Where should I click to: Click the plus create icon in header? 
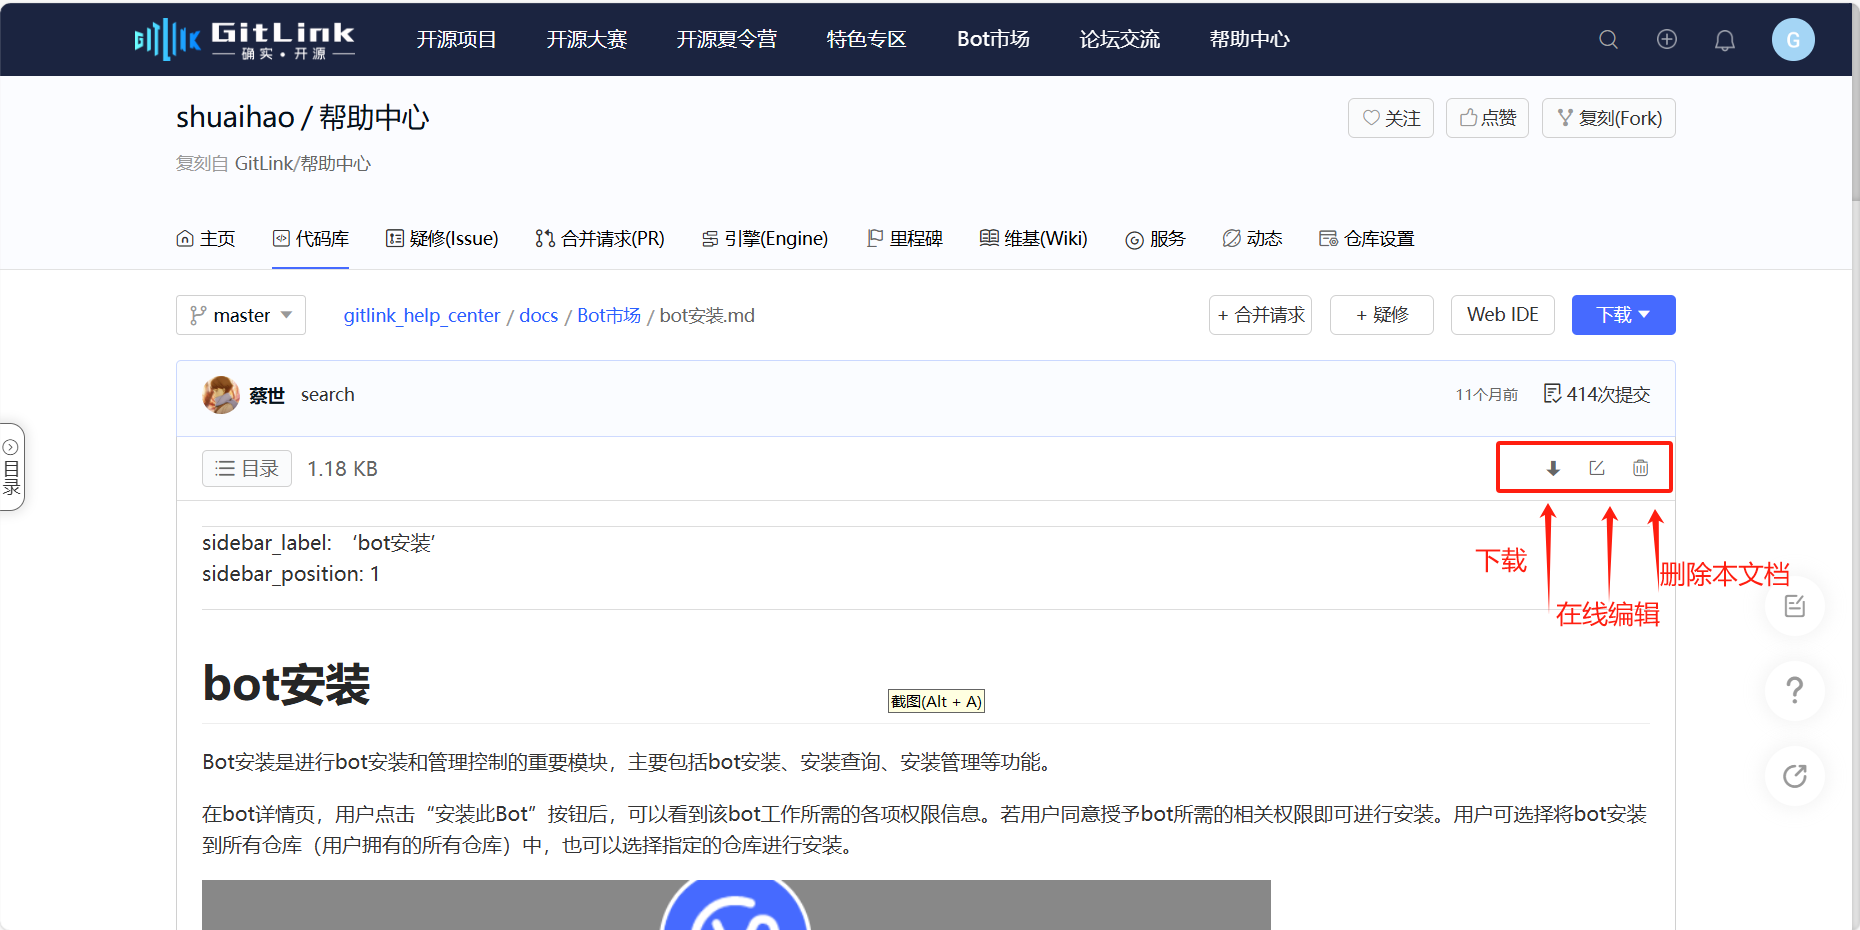click(1667, 39)
